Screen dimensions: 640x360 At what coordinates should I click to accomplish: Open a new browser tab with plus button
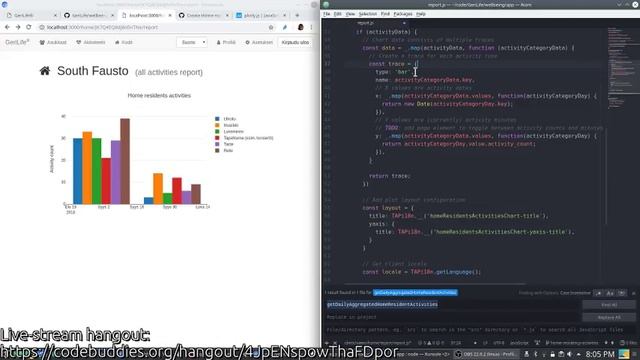[x=297, y=15]
